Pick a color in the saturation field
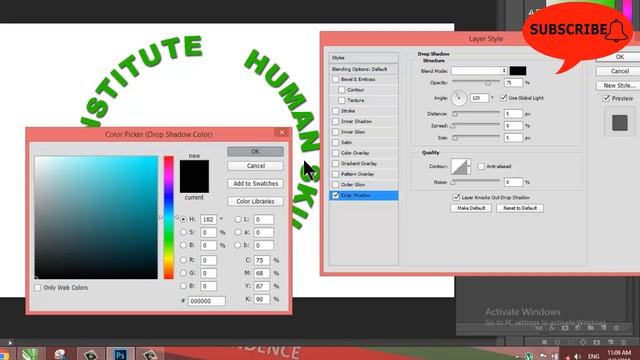This screenshot has width=640, height=360. pos(96,217)
